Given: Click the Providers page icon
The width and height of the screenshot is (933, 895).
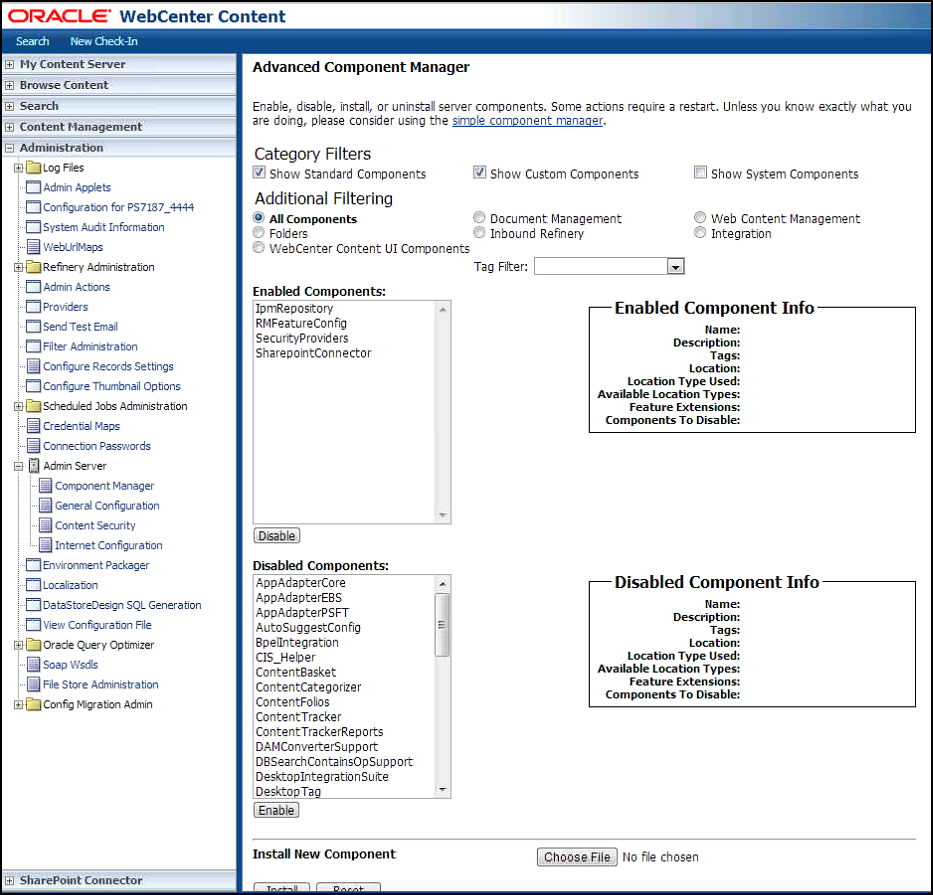Looking at the screenshot, I should click(x=34, y=307).
